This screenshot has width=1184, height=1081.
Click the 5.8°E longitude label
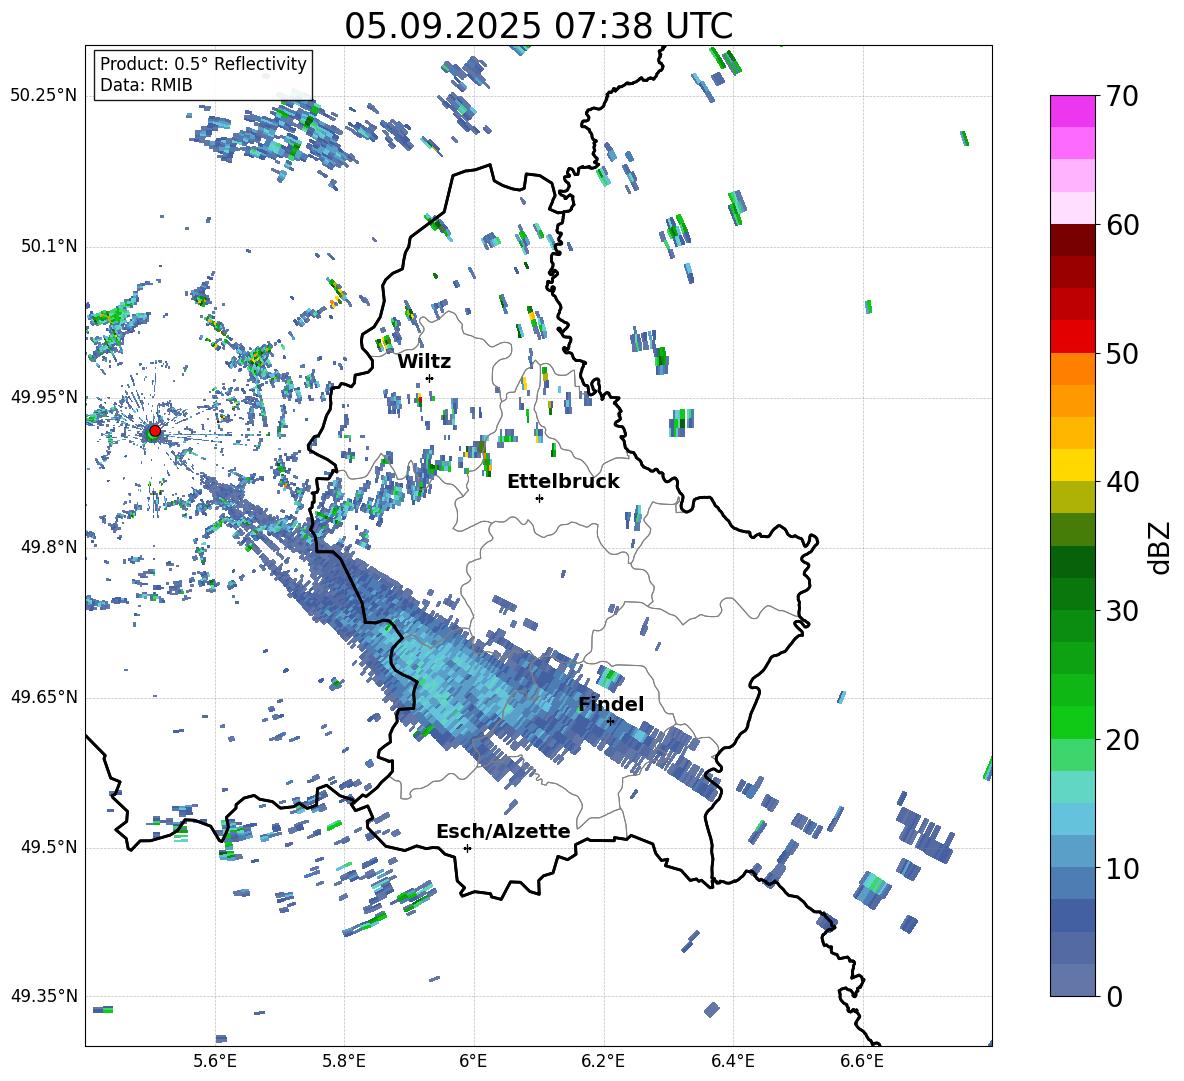344,1061
